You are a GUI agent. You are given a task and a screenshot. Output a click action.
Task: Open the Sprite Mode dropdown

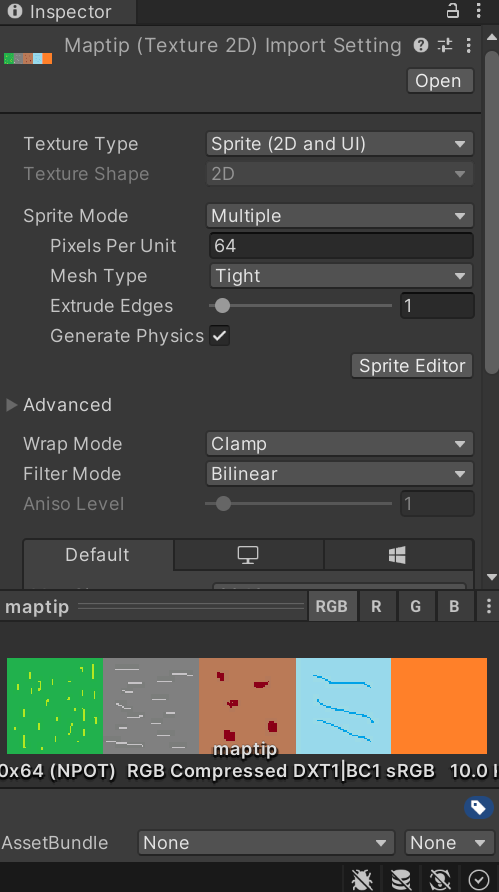(340, 216)
